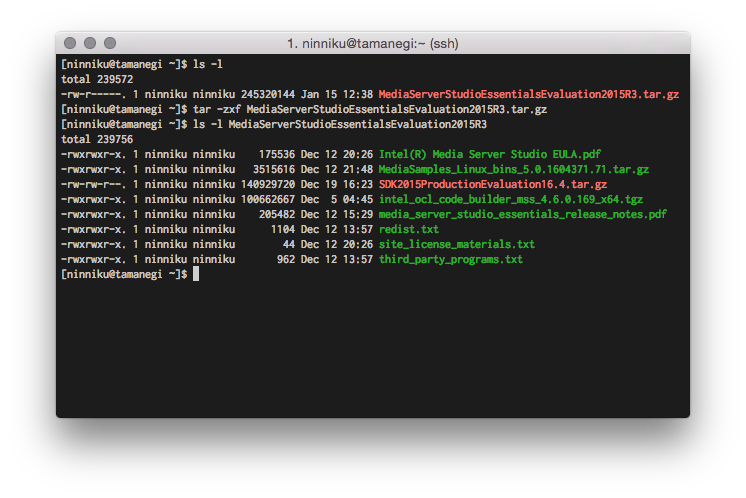
Task: Select the Intel(R) Media Server Studio EULA.pdf entry
Action: pyautogui.click(x=490, y=154)
